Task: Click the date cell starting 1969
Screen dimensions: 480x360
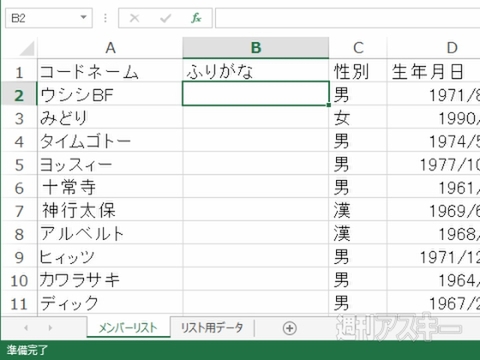Action: click(x=434, y=210)
